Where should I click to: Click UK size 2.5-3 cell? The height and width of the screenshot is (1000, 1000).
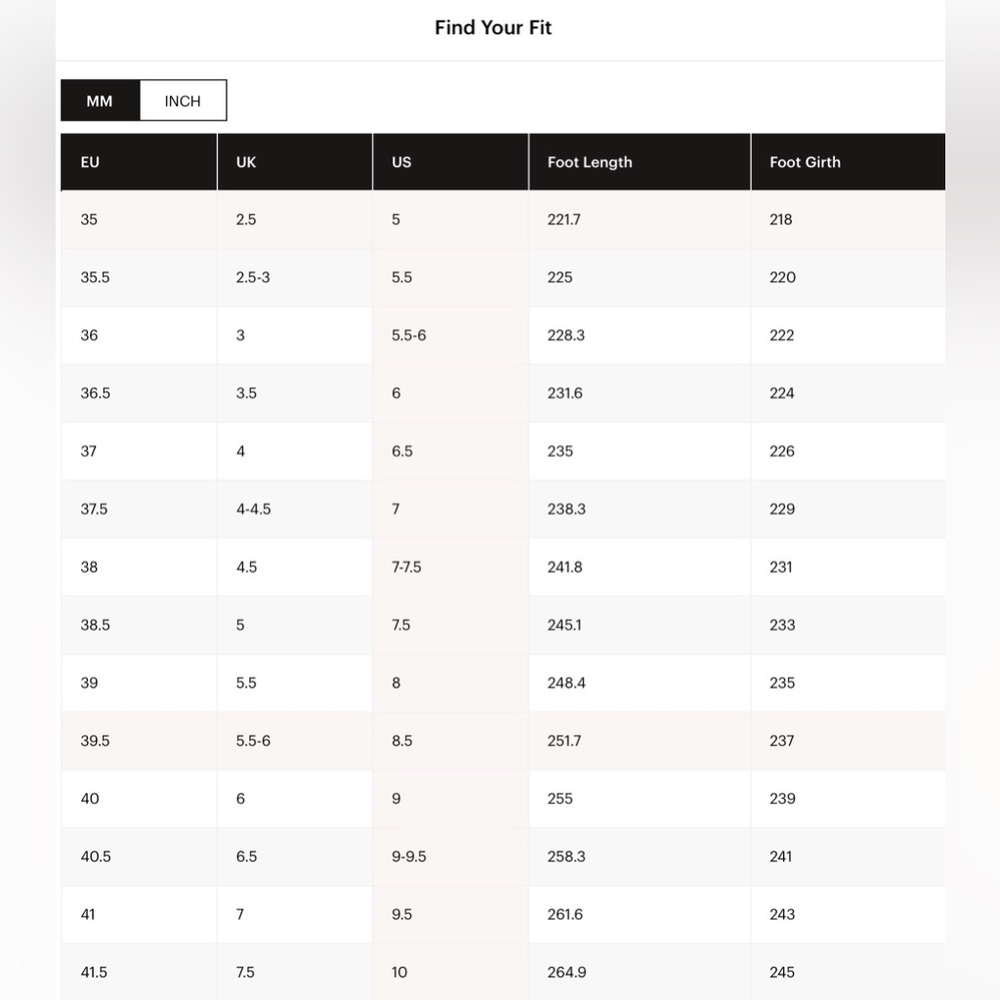tap(295, 277)
